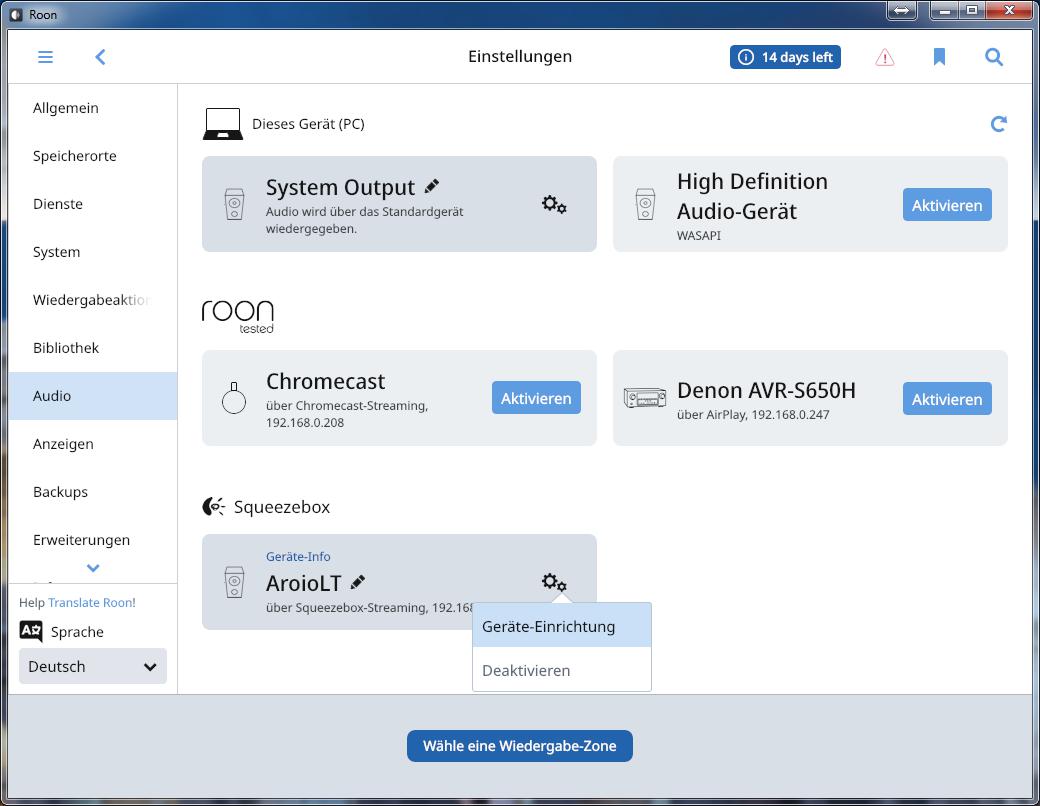The height and width of the screenshot is (806, 1040).
Task: Click the Chromecast IP address text
Action: [305, 423]
